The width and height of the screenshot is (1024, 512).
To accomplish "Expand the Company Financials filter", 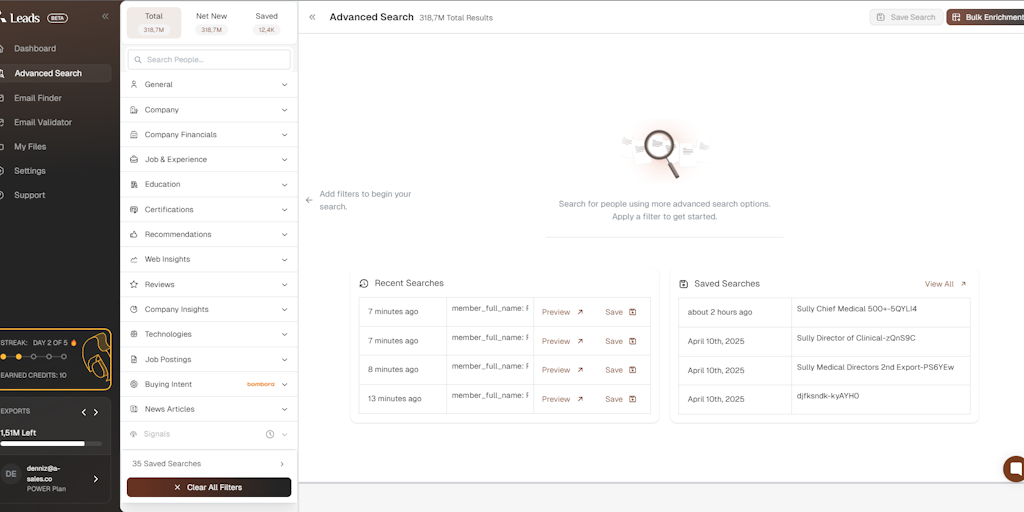I will pos(209,135).
